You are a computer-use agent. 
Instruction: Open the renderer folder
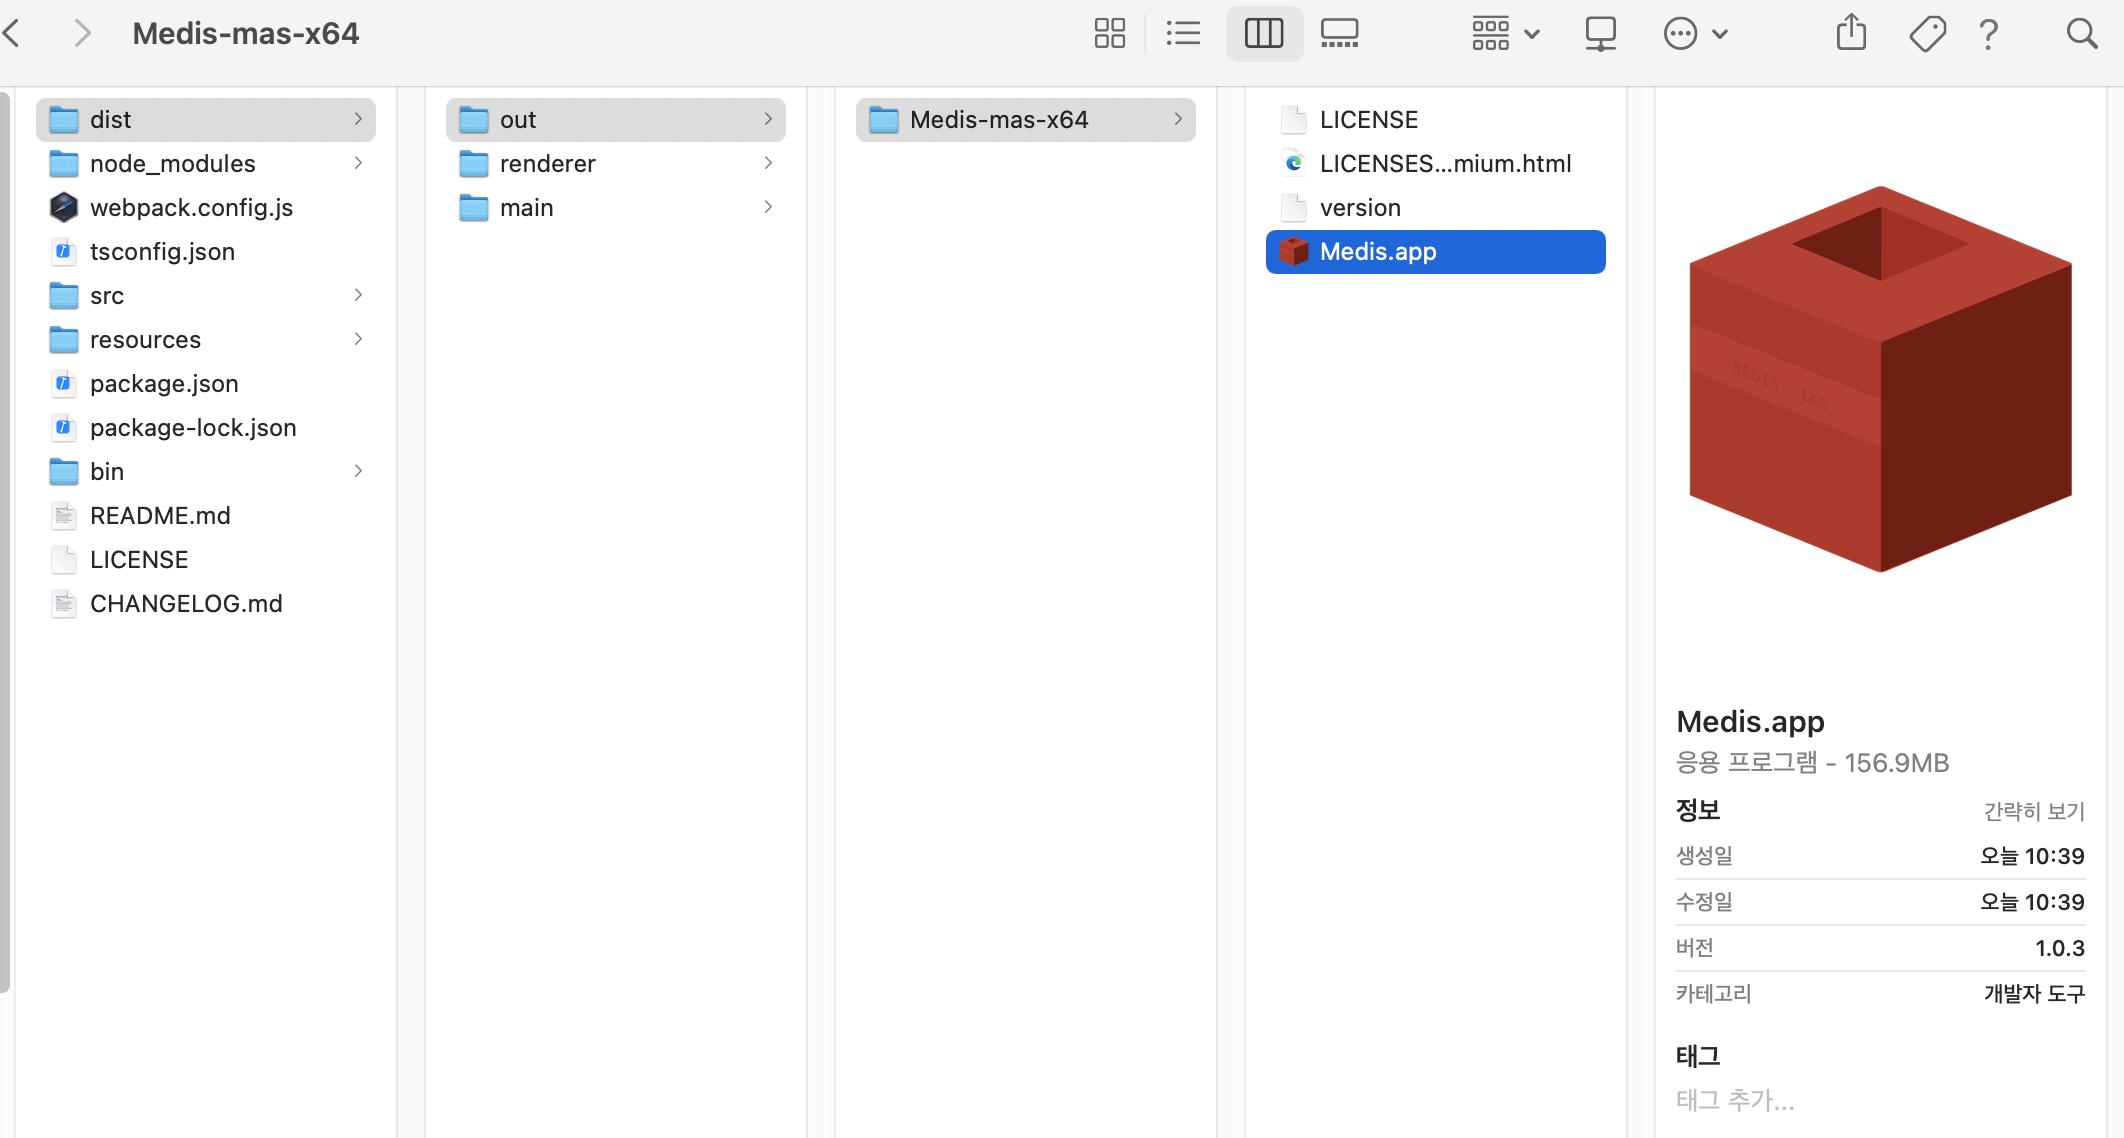547,163
